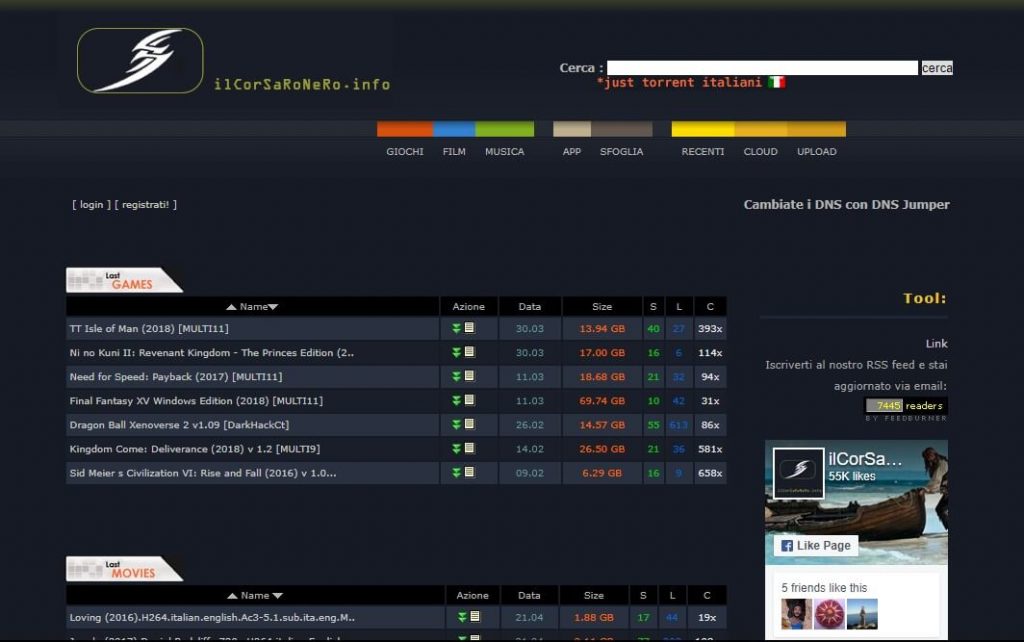Screen dimensions: 1024x642
Task: Sort Movies table by name descending arrow
Action: coord(278,596)
